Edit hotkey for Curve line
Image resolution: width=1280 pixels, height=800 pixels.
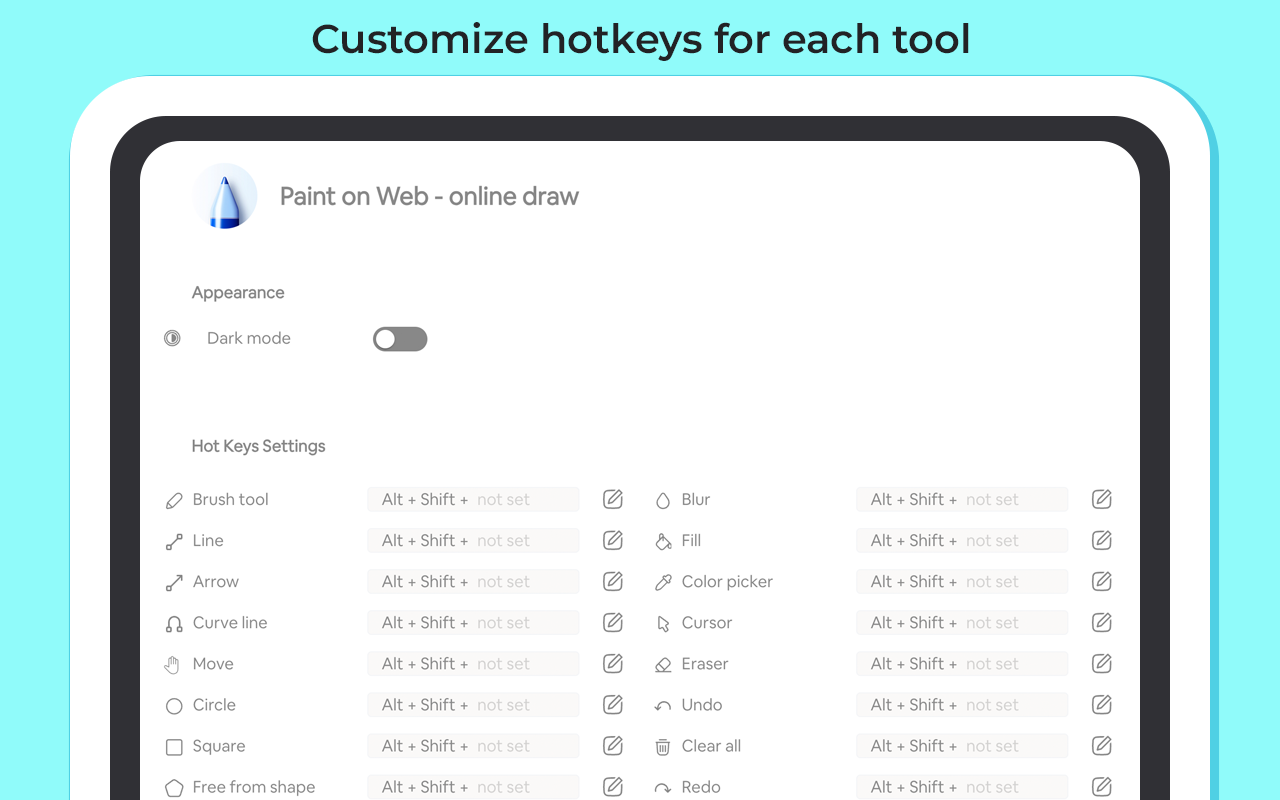point(613,622)
